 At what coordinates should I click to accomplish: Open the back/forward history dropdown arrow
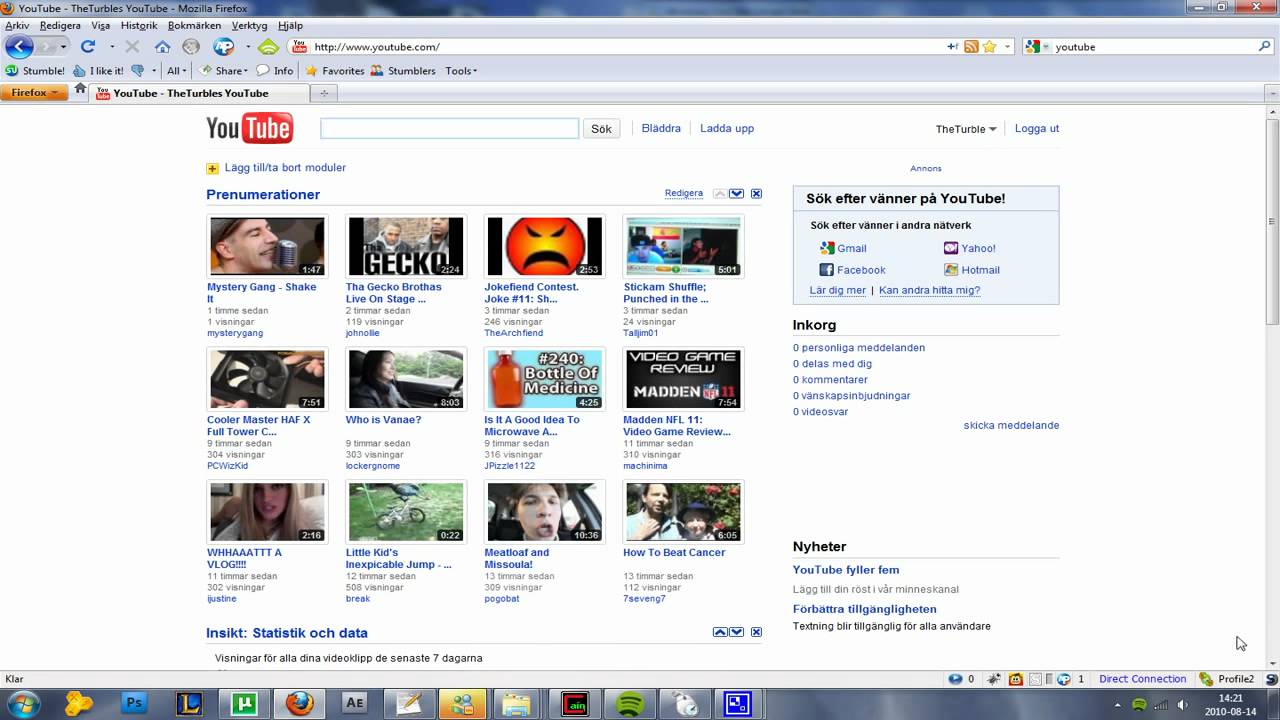tap(64, 47)
